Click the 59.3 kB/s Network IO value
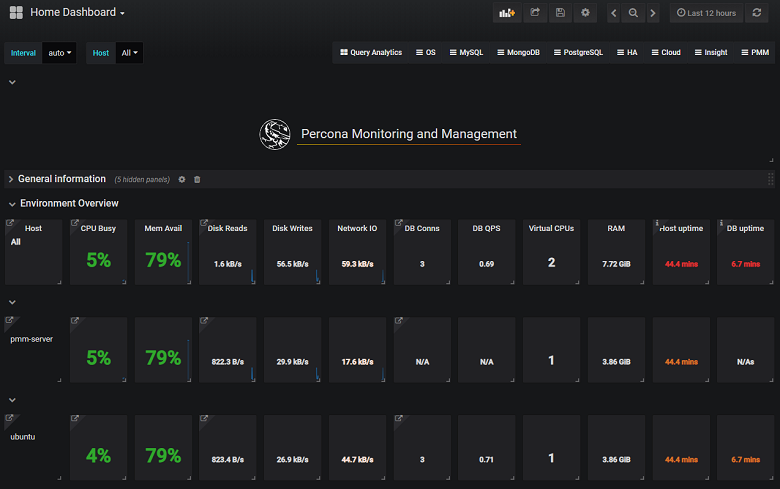This screenshot has width=780, height=489. [x=357, y=264]
